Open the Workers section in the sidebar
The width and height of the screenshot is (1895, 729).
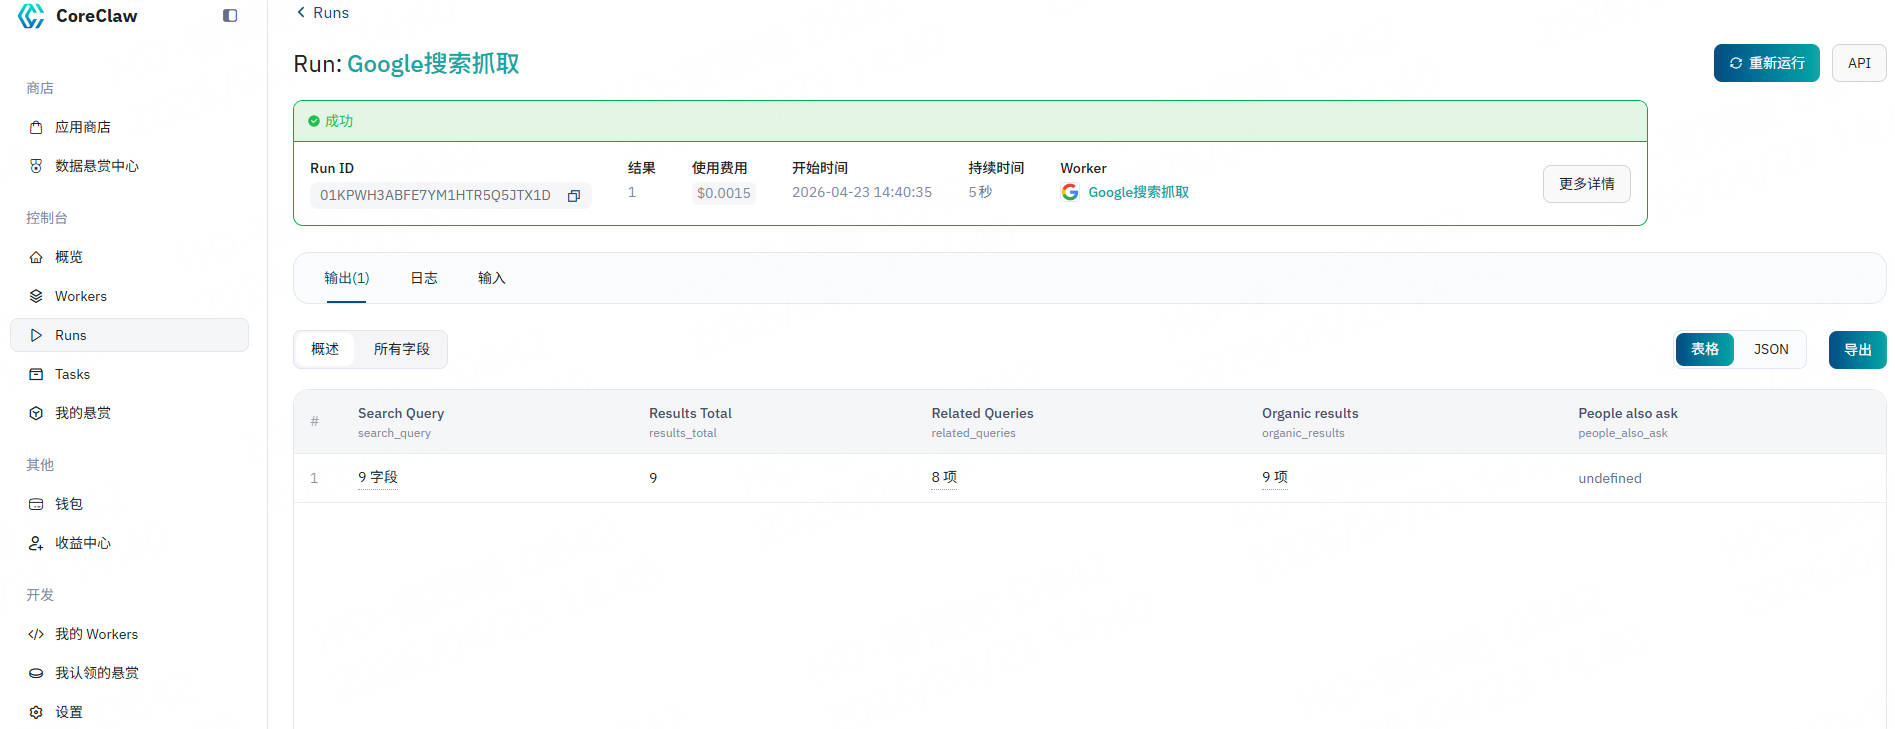(80, 297)
